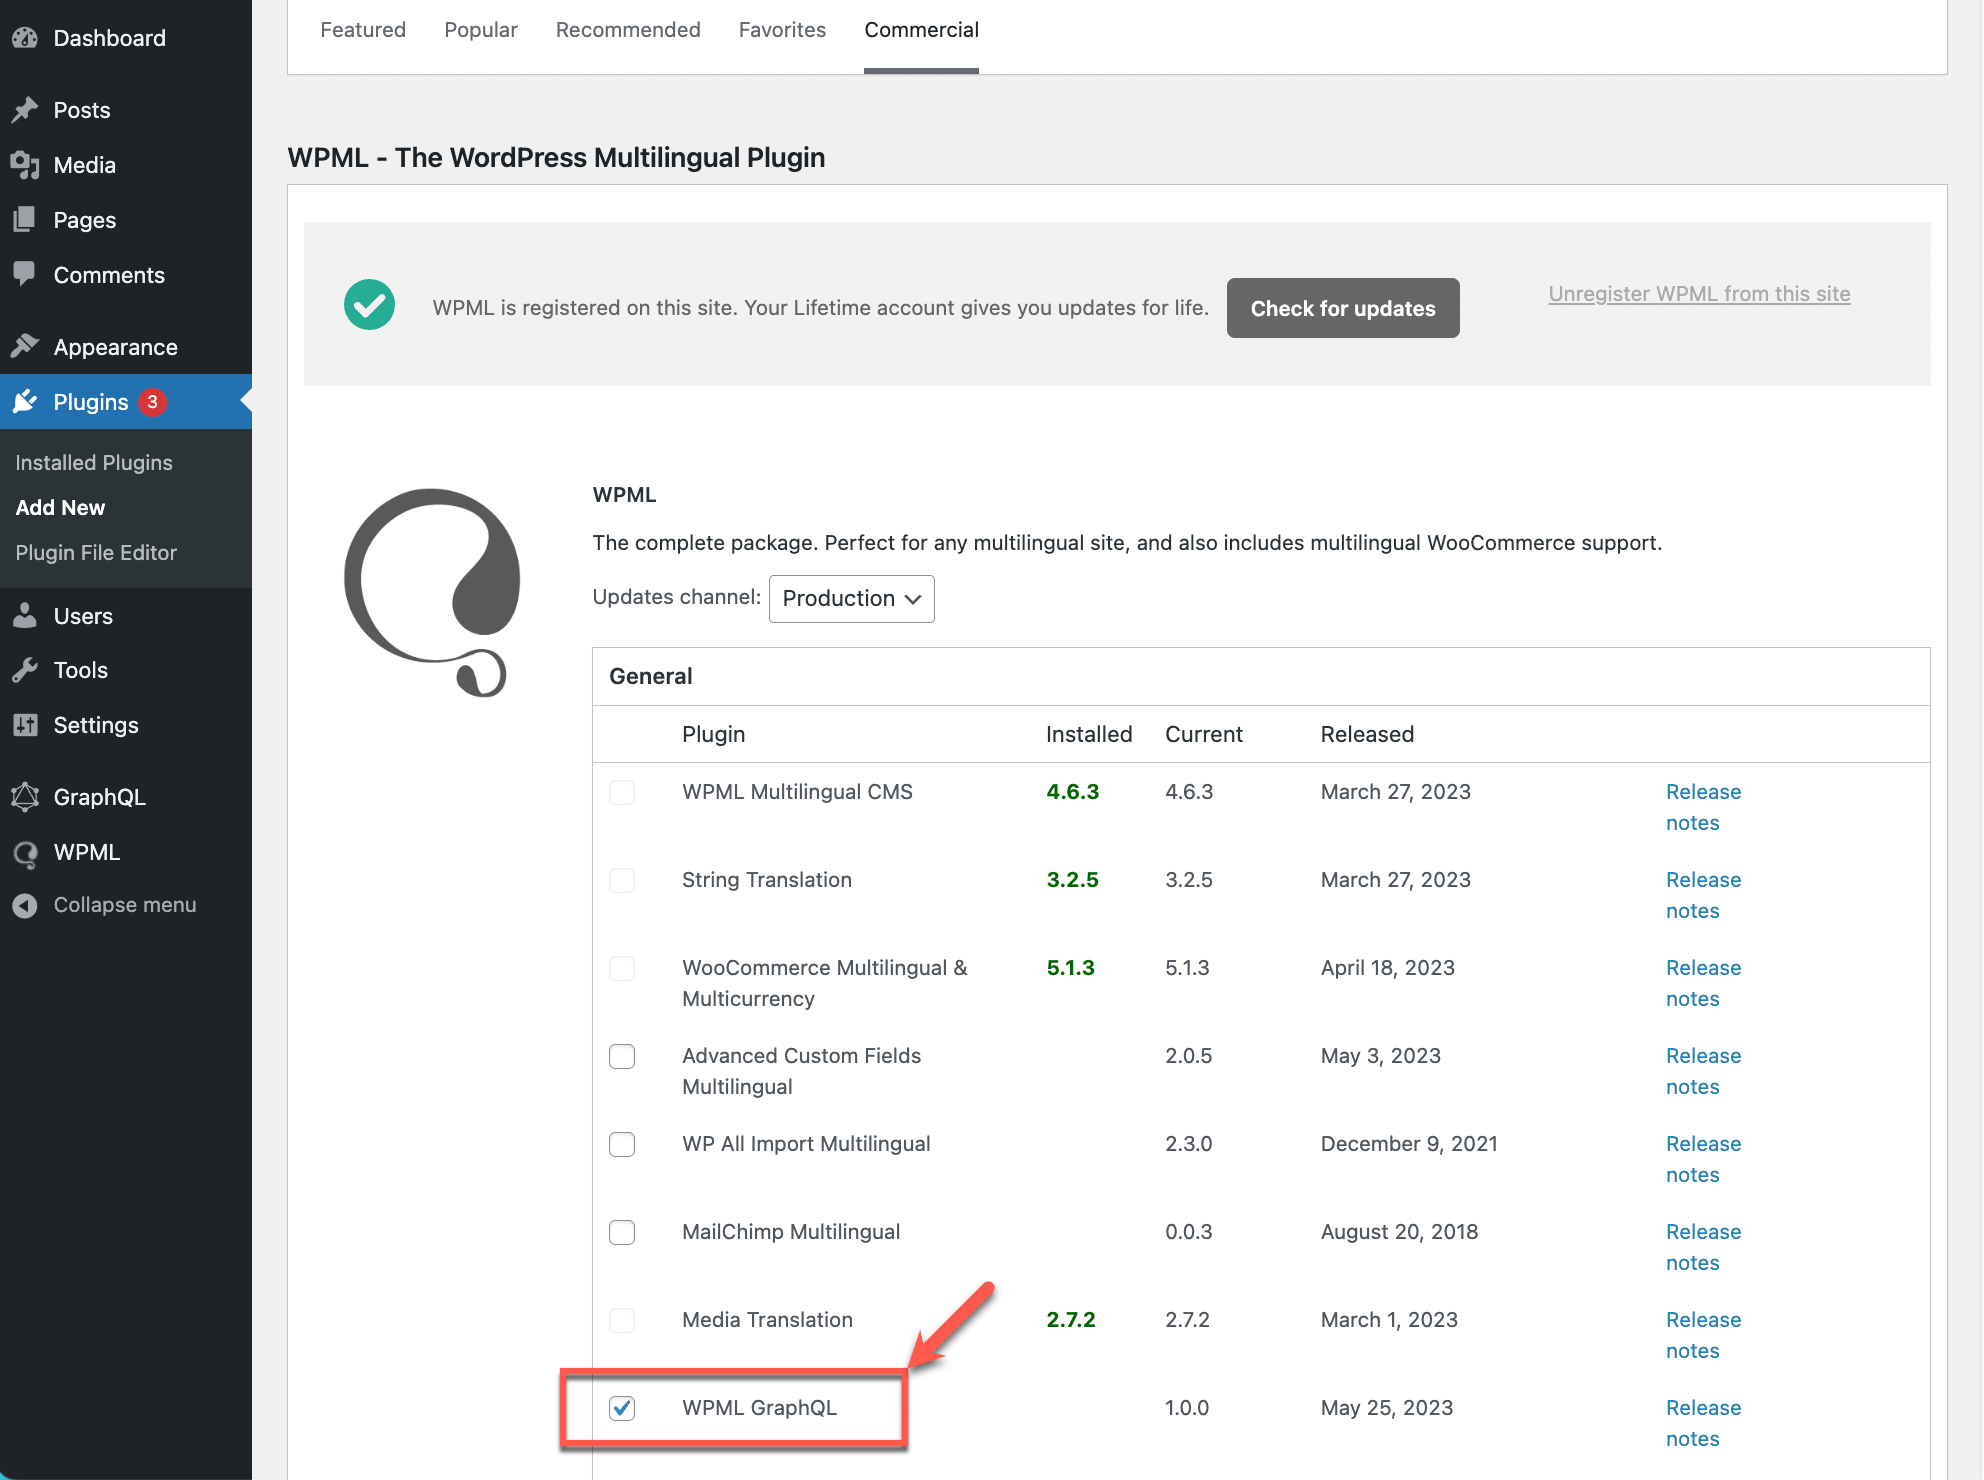Click the installed version 4.6.3 text
Screen dimensions: 1984x1480
1072,792
